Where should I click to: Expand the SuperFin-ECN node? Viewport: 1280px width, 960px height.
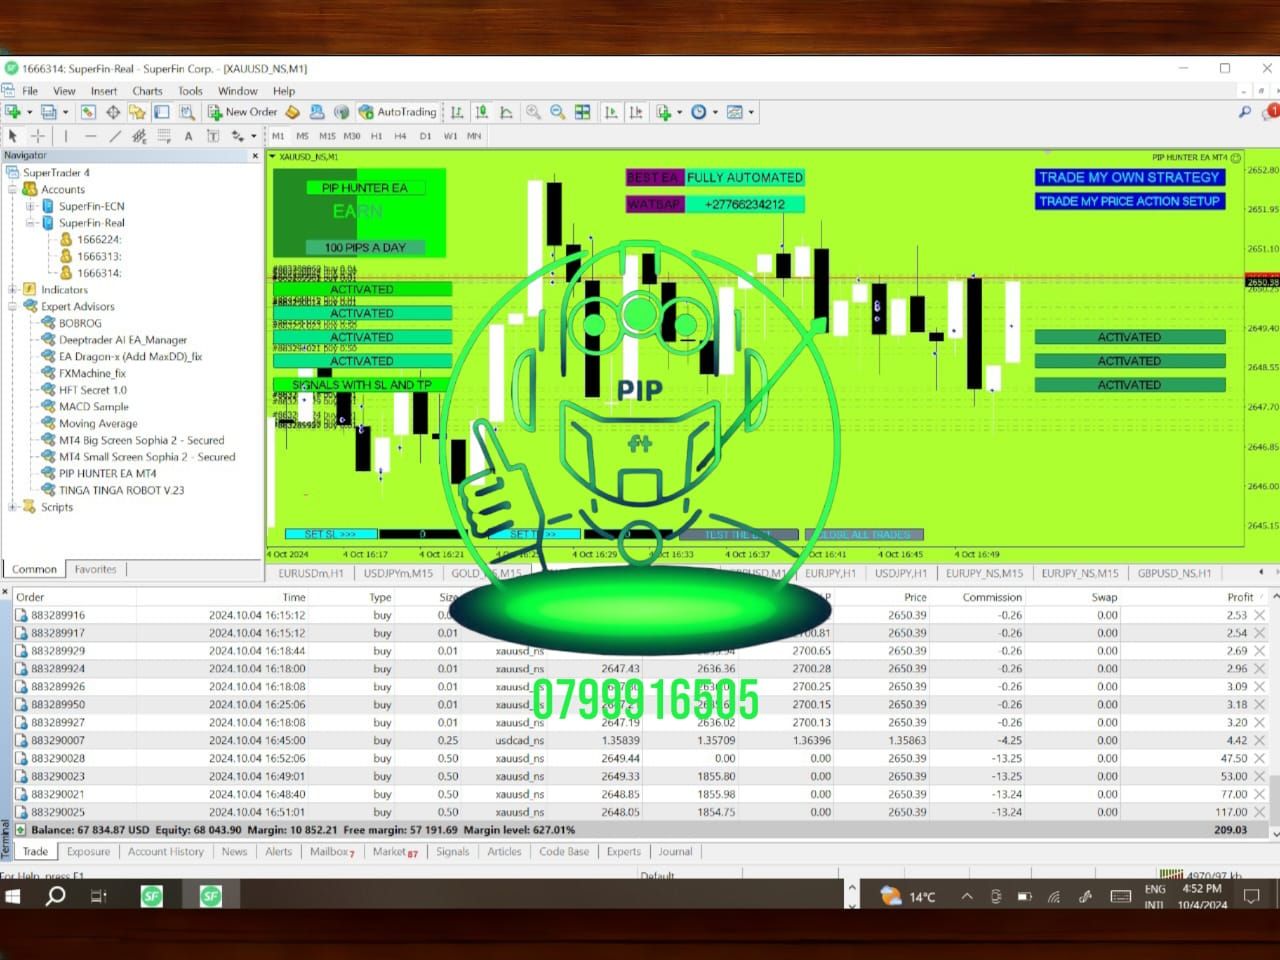pos(30,206)
